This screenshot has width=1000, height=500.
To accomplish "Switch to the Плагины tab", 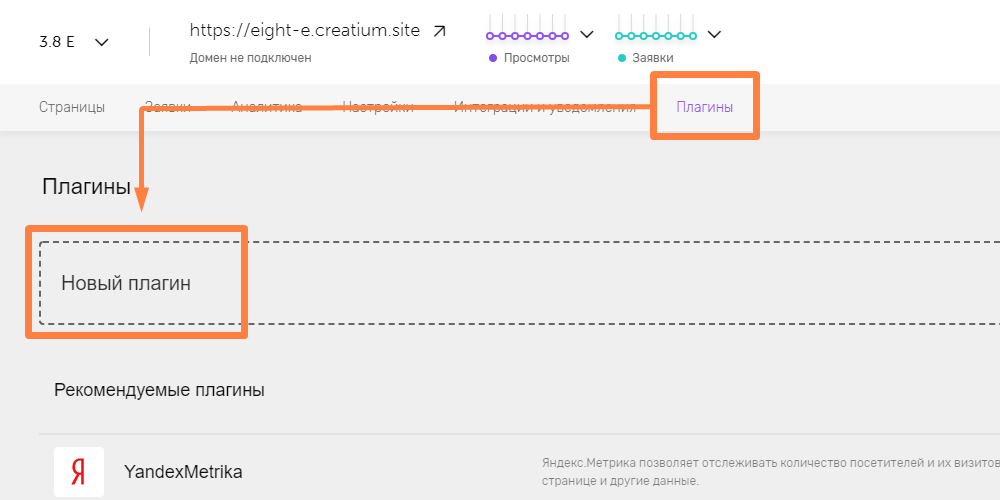I will 704,107.
